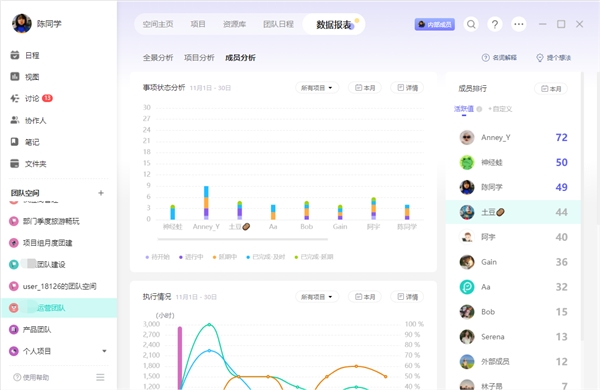This screenshot has height=390, width=600.
Task: Add a team space with plus icon
Action: pos(101,193)
